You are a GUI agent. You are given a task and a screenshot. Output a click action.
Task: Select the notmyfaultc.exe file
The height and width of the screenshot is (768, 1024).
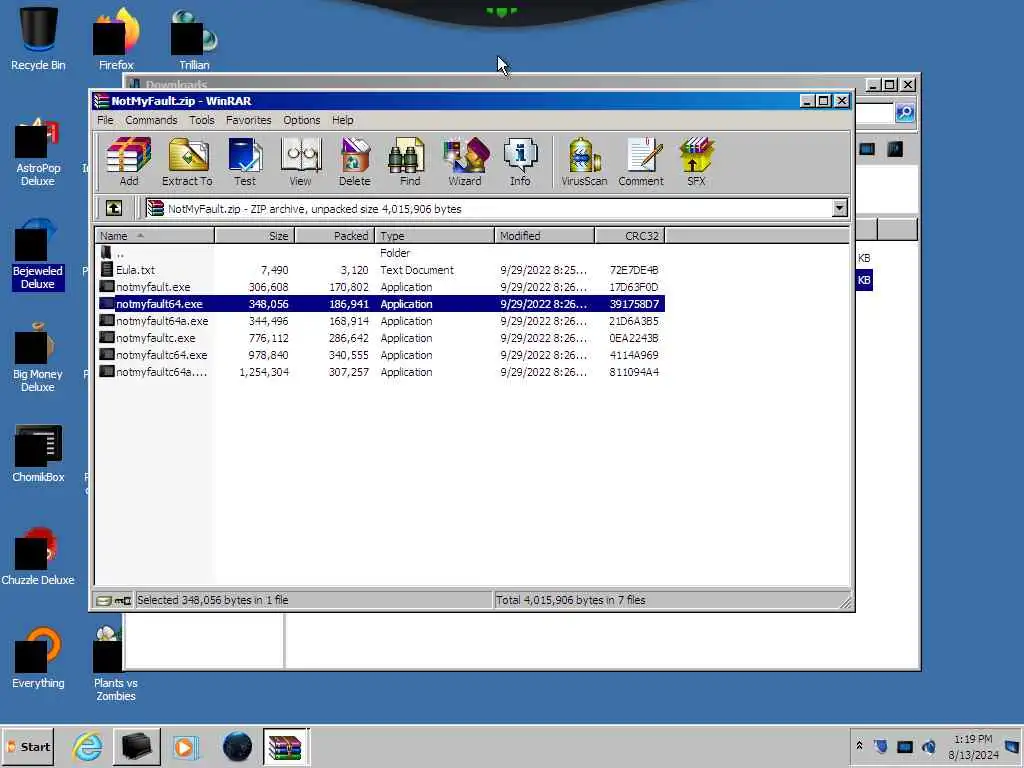click(380, 338)
